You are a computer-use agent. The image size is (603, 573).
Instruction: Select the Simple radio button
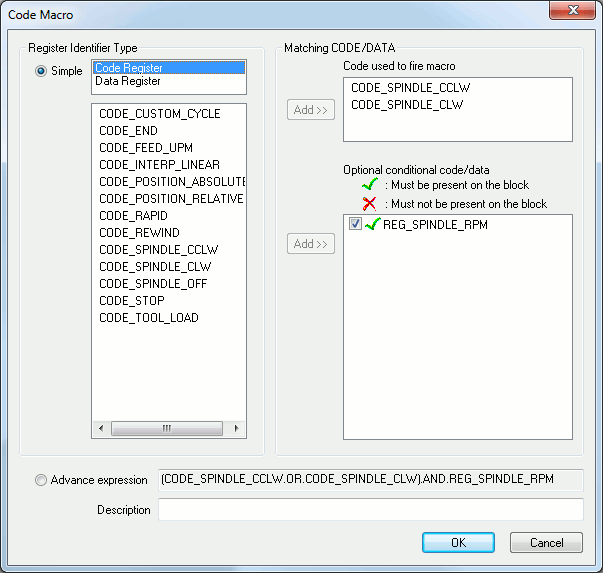pos(41,71)
